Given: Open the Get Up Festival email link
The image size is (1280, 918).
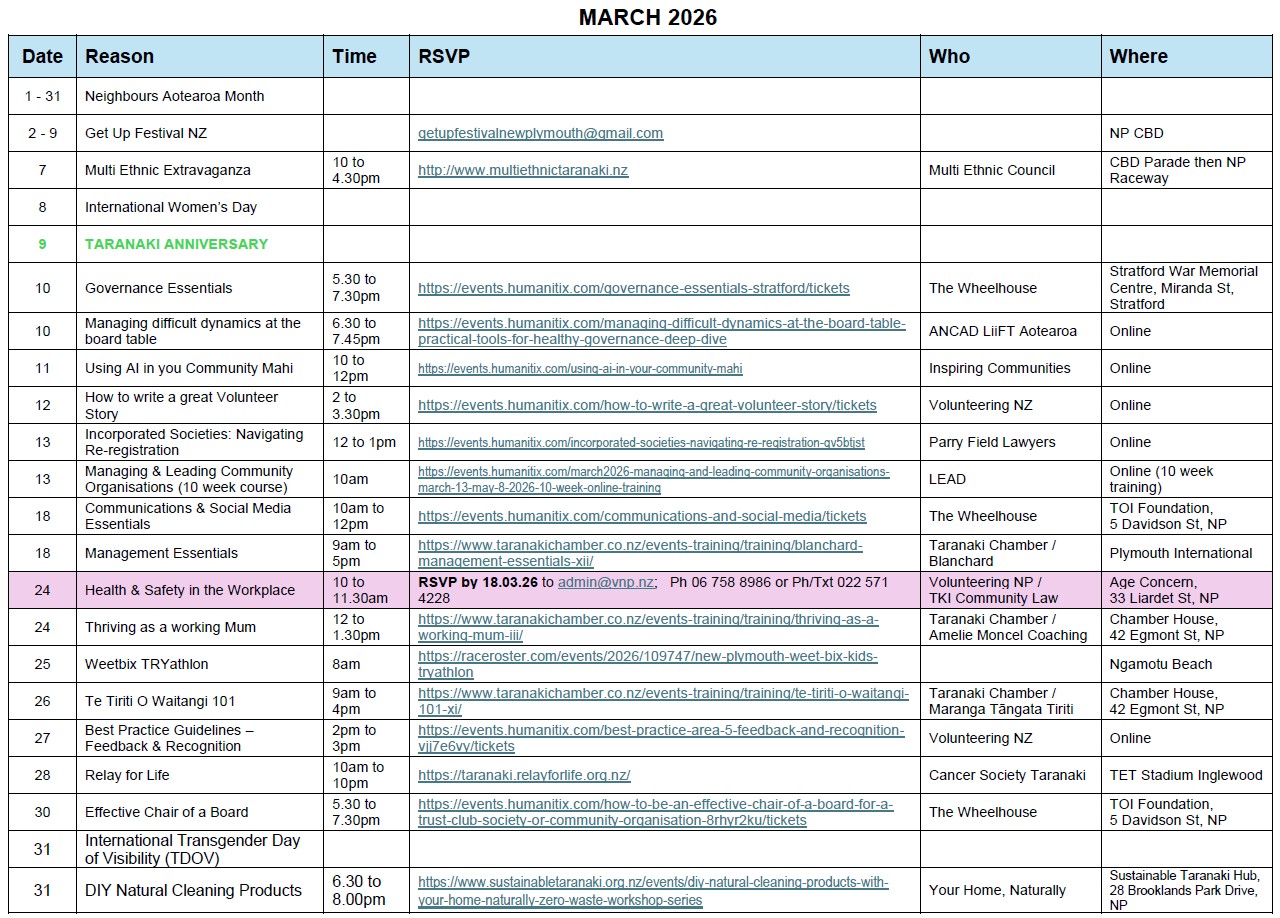Looking at the screenshot, I should [x=540, y=133].
